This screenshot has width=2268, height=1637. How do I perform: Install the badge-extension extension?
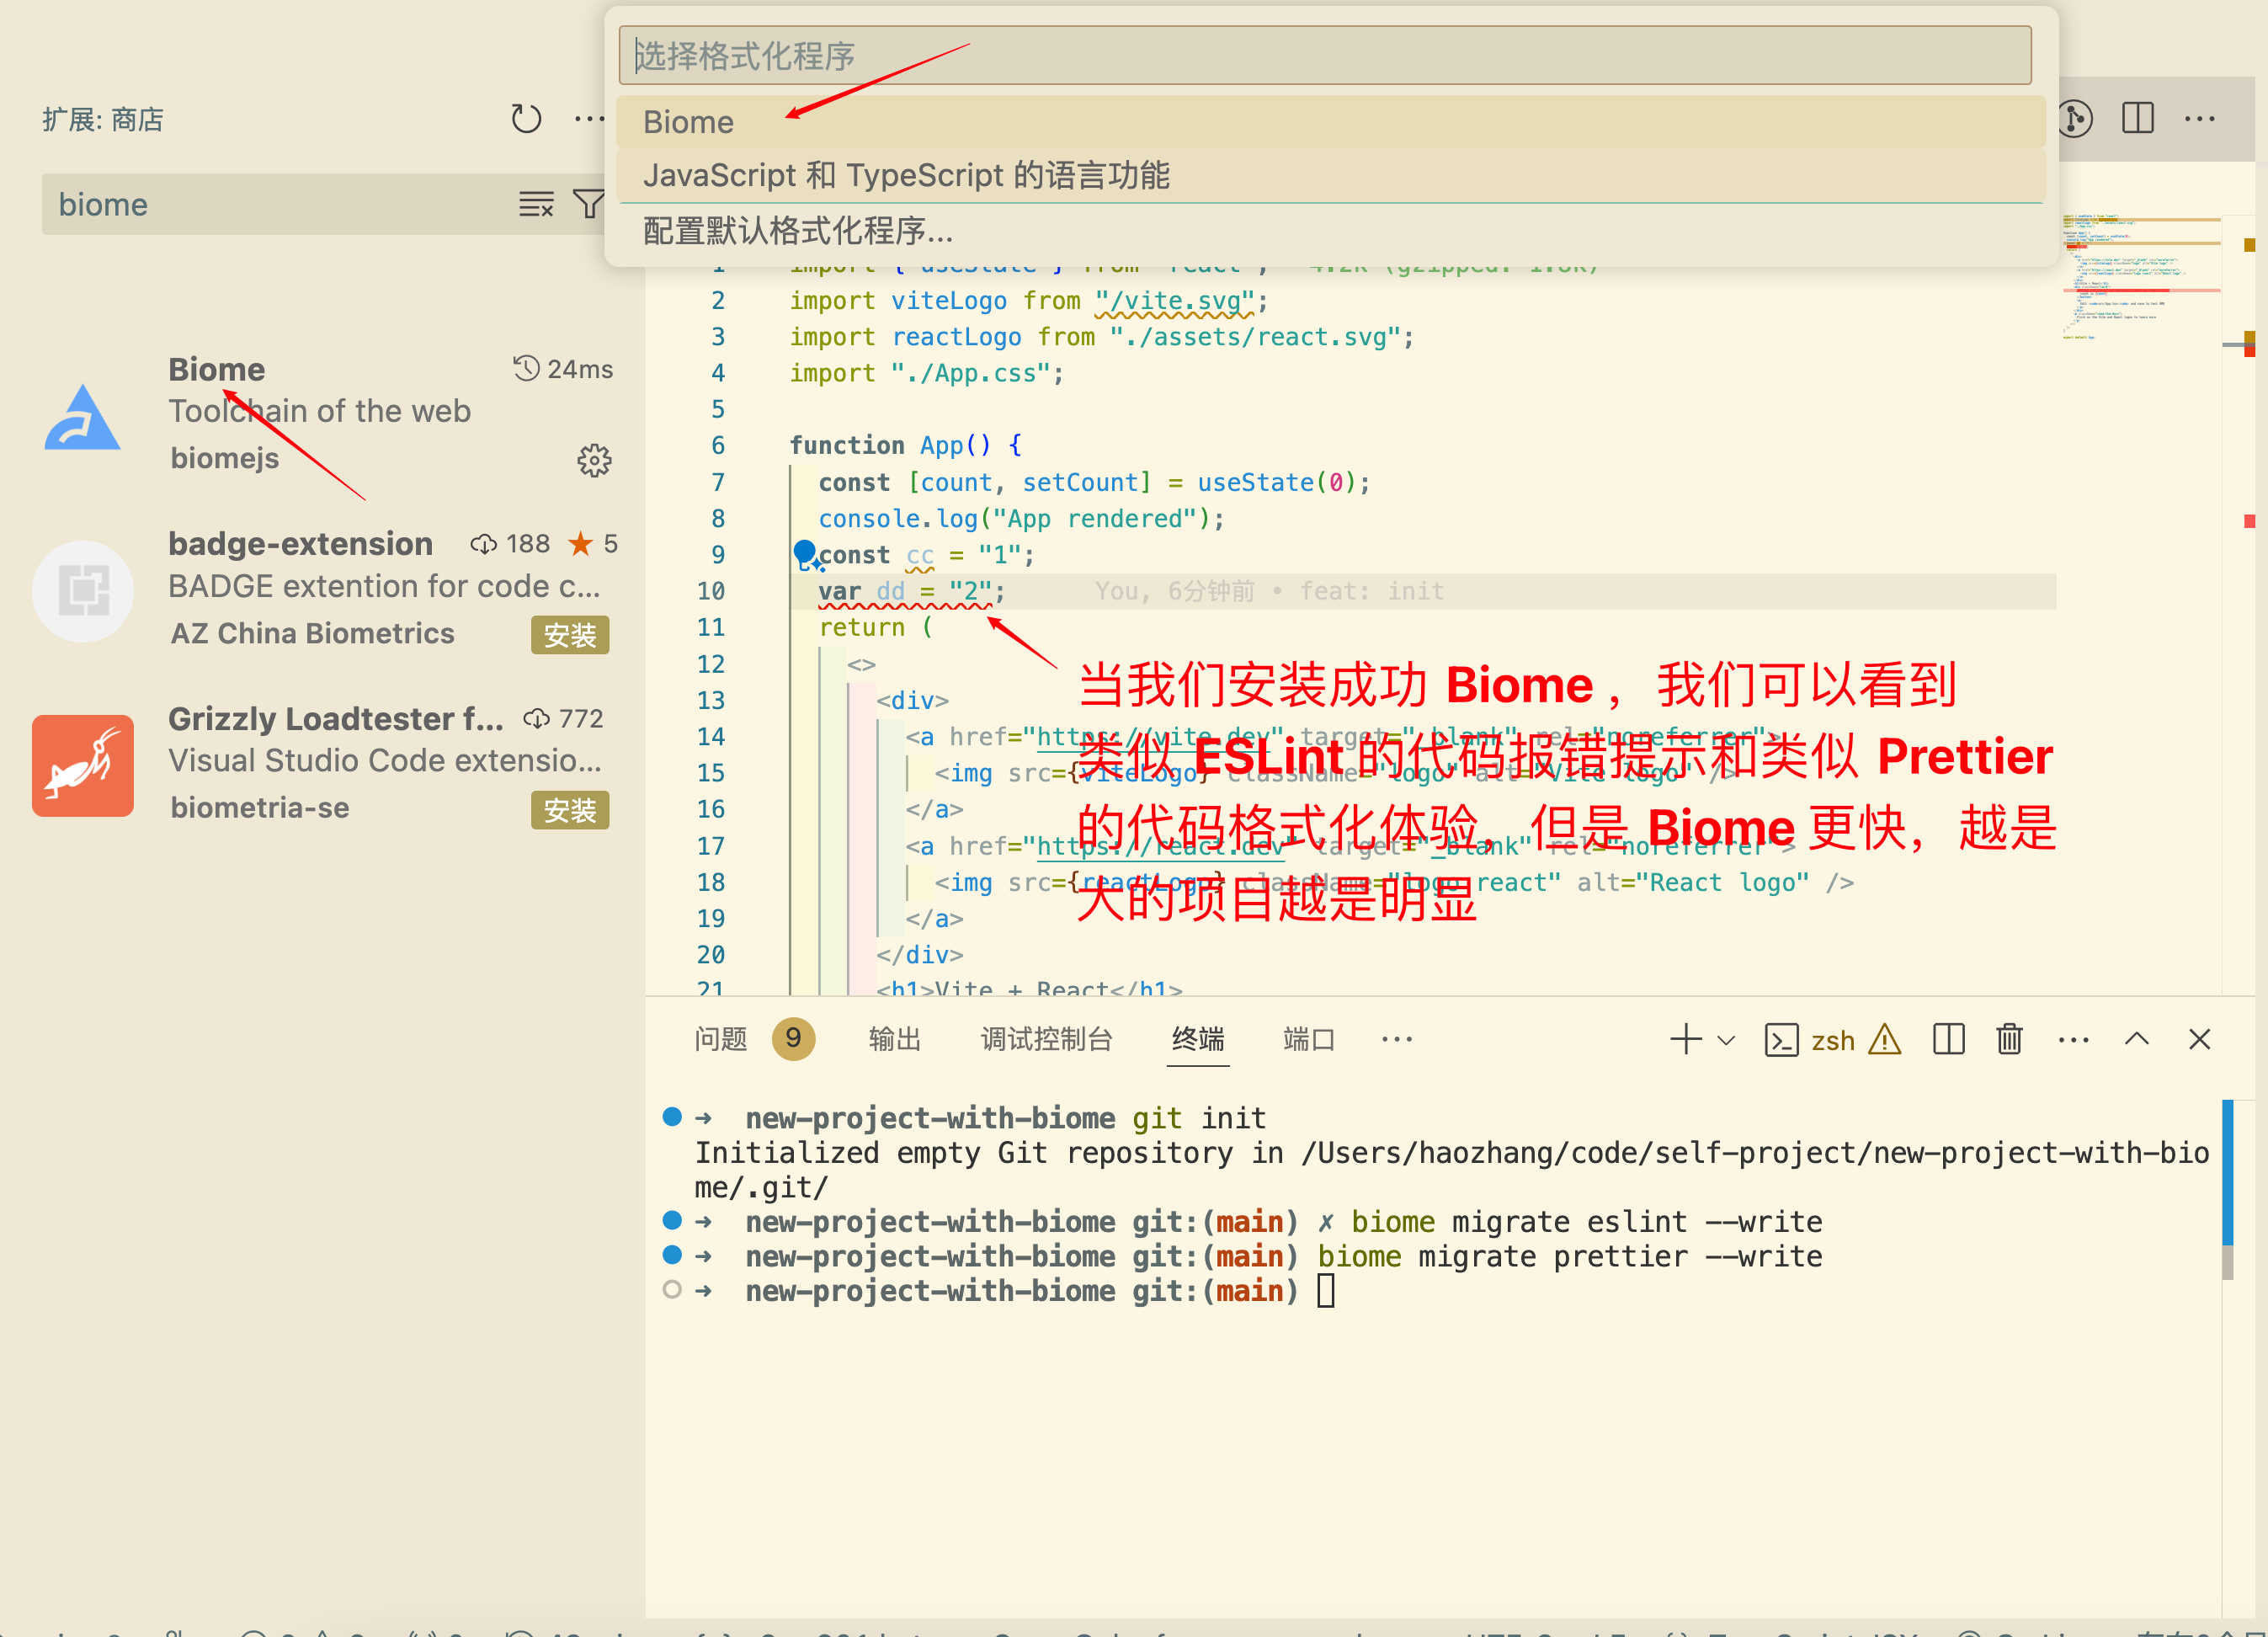(569, 635)
